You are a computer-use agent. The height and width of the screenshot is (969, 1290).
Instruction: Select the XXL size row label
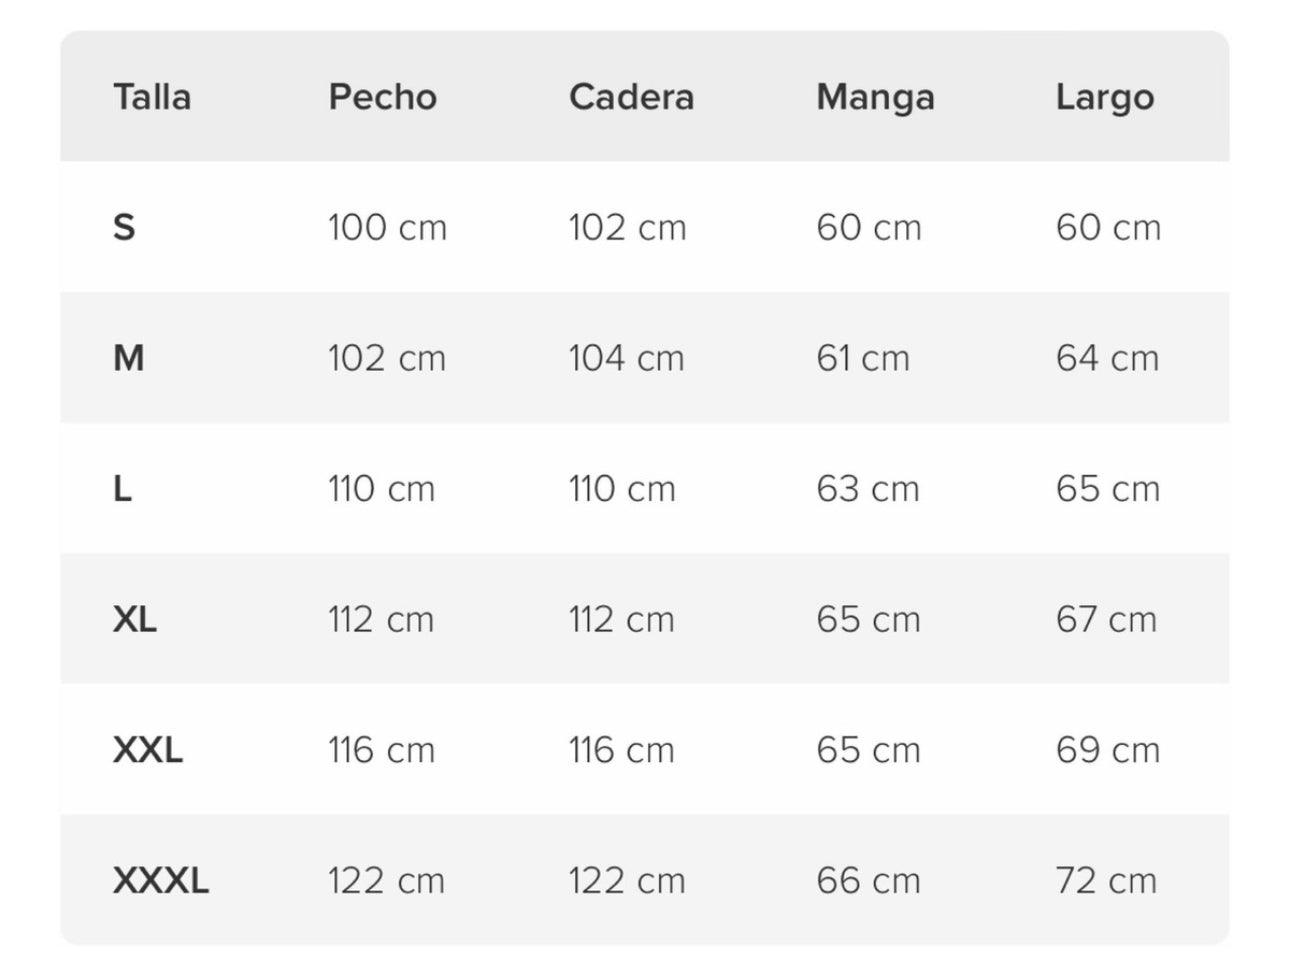click(x=148, y=750)
